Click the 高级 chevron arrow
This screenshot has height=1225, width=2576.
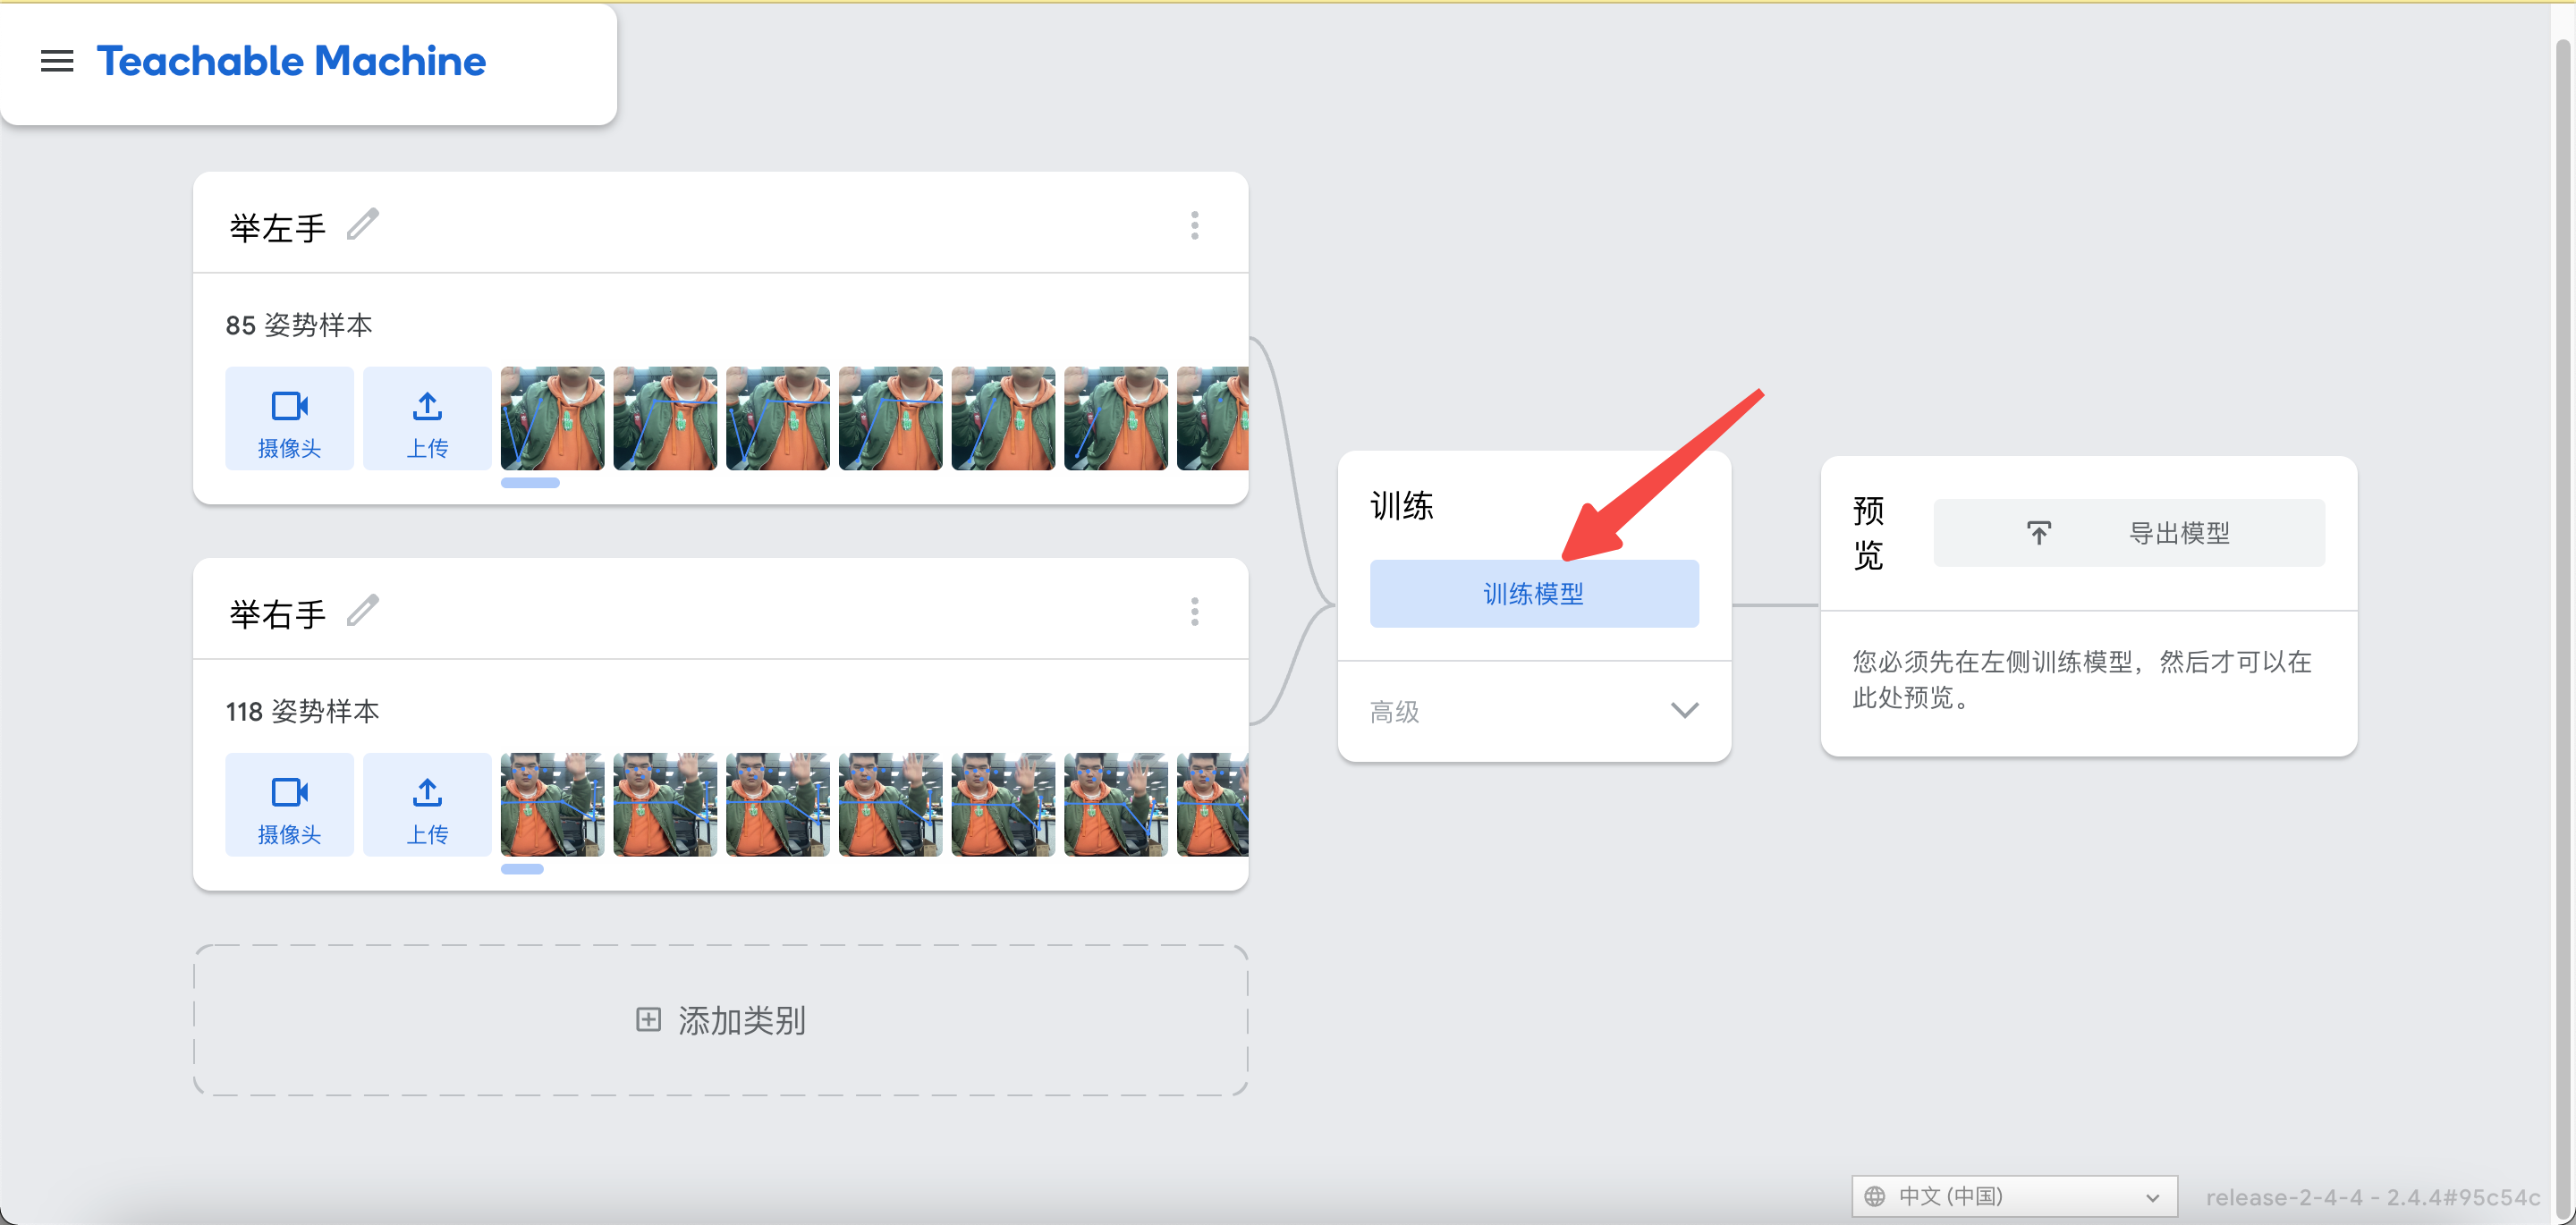point(1684,711)
